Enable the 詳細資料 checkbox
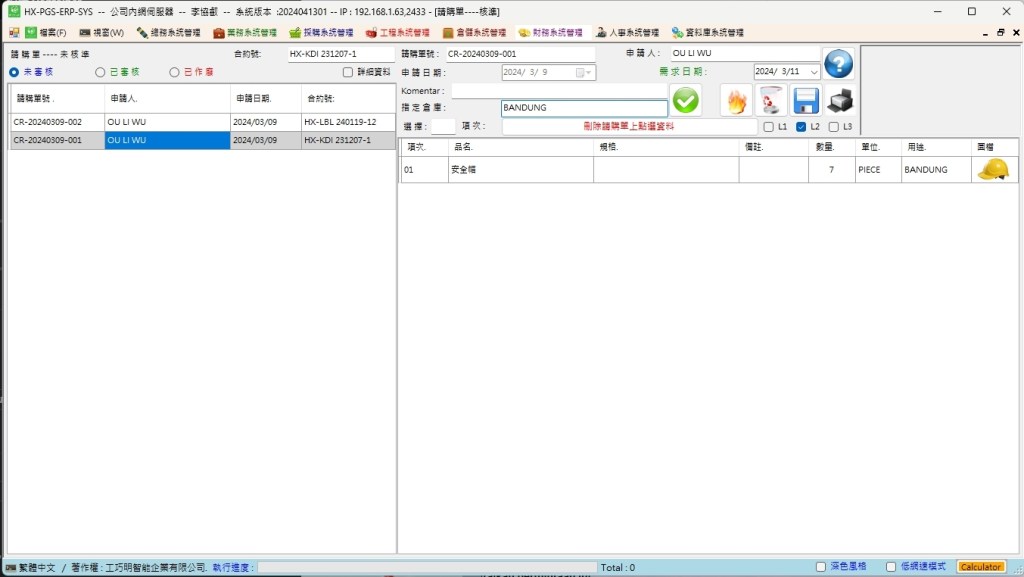1024x577 pixels. click(x=348, y=72)
